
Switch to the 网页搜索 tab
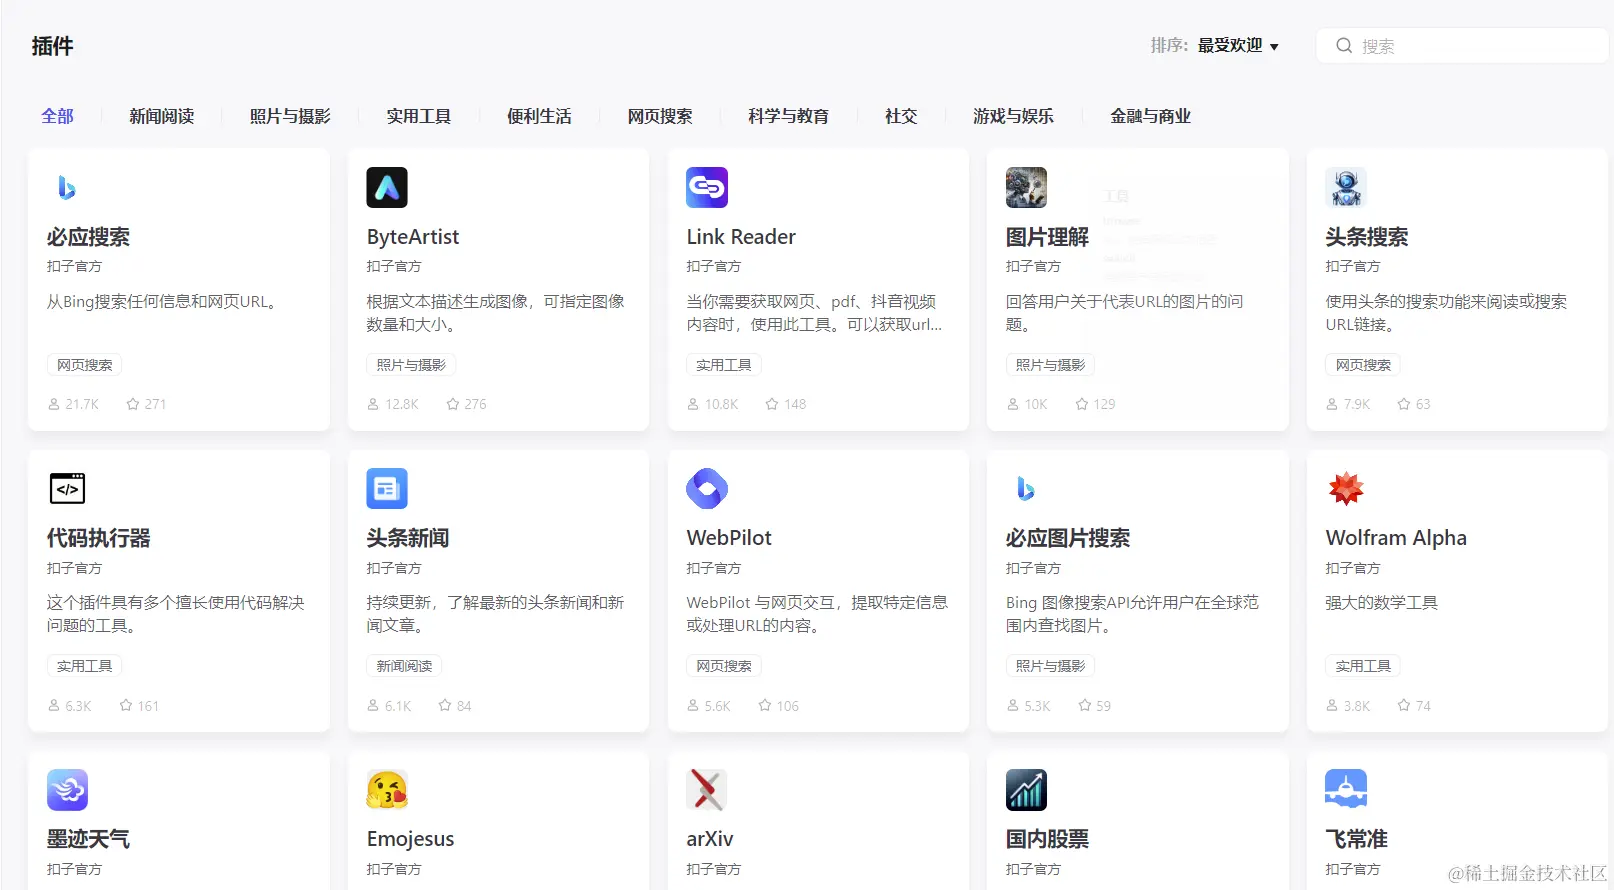[660, 116]
